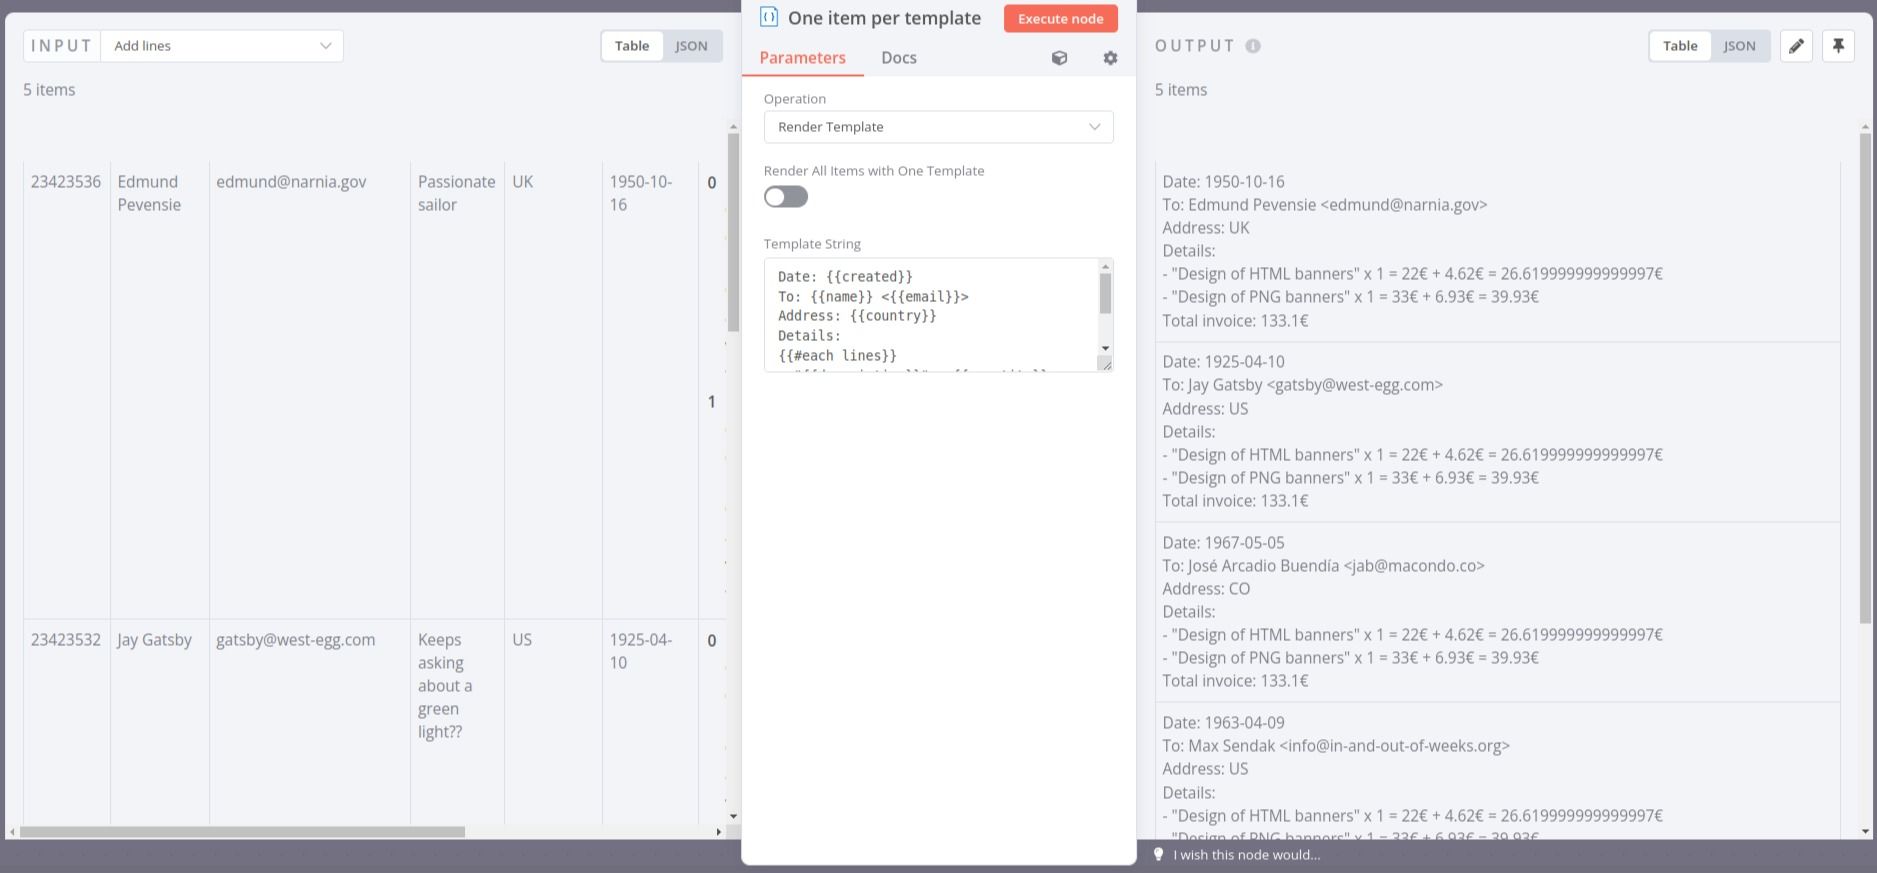Switch output view to JSON
The width and height of the screenshot is (1877, 873).
1739,46
